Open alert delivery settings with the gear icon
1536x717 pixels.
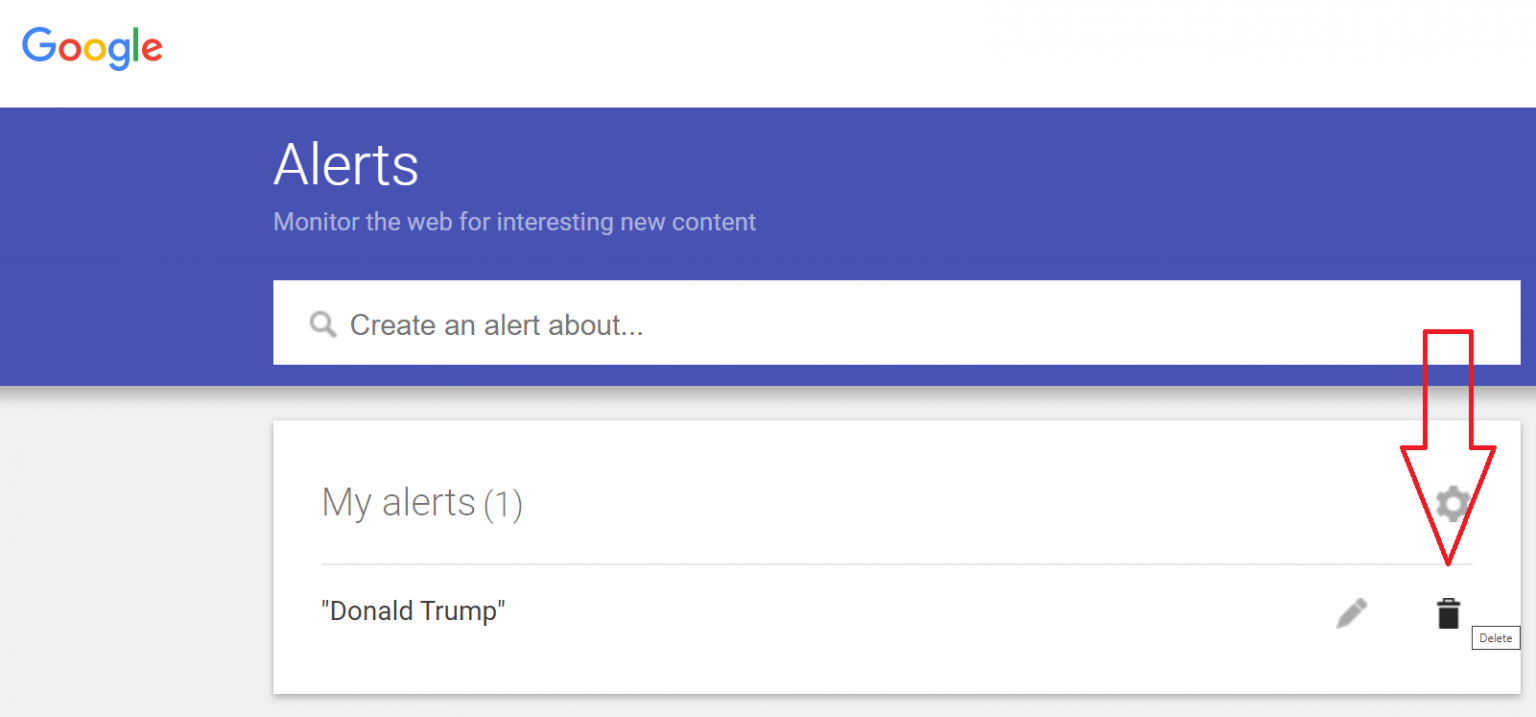pos(1452,503)
